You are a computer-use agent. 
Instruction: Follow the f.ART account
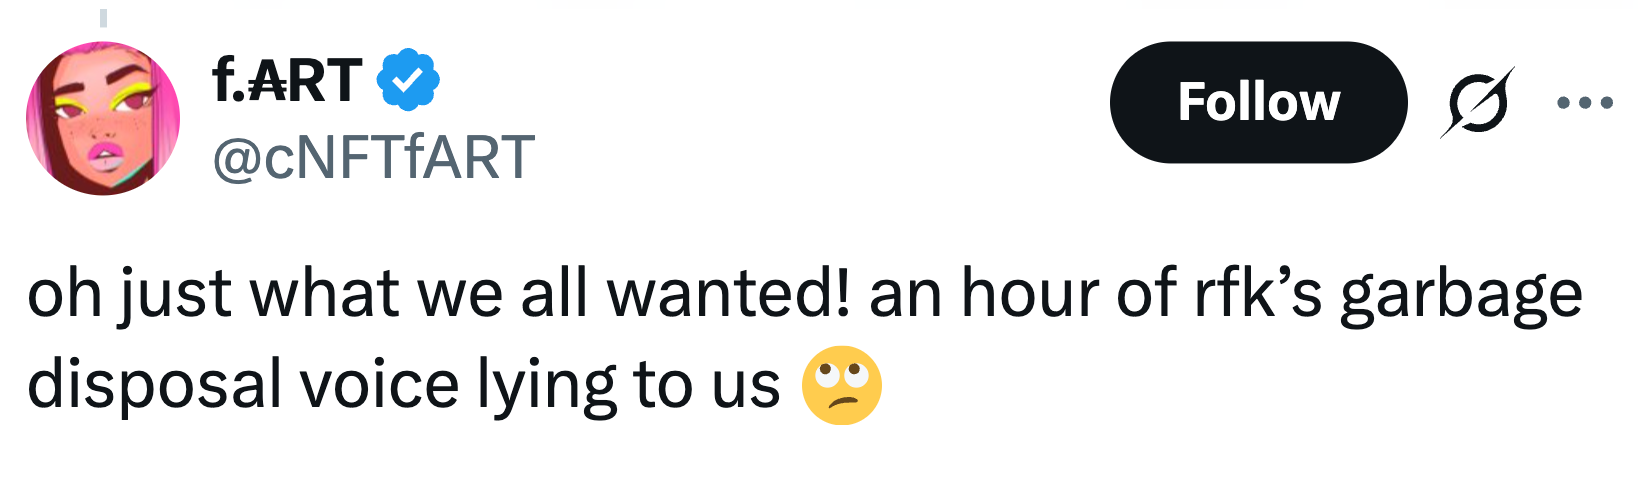(1258, 102)
